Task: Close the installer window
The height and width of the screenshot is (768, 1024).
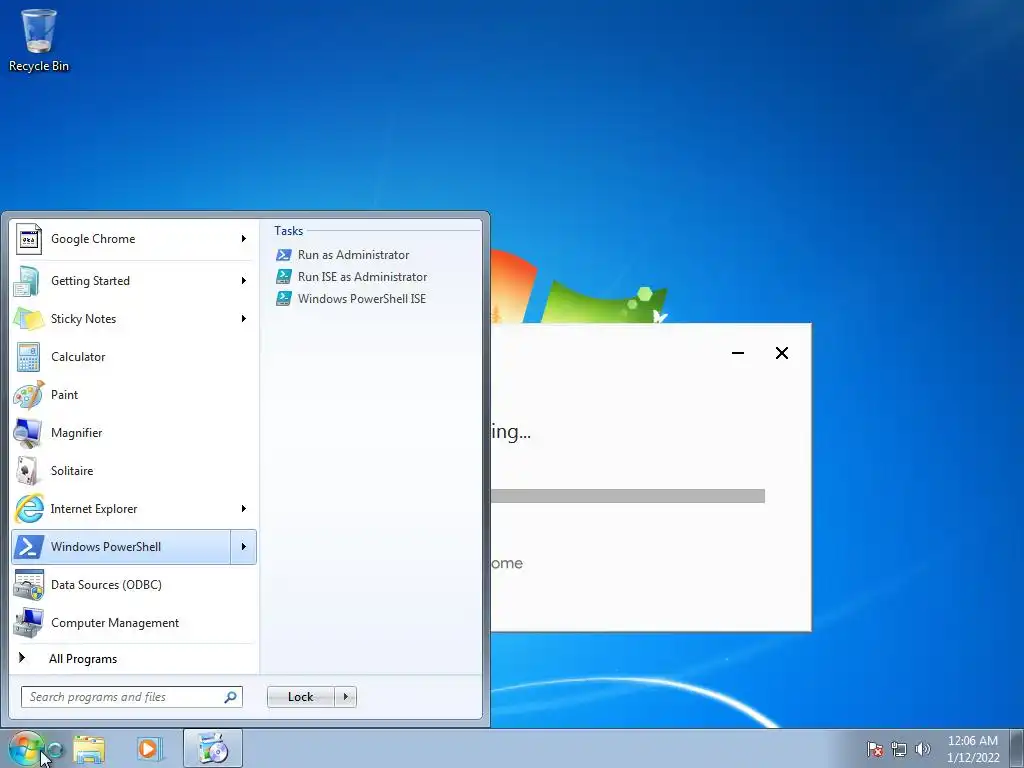Action: click(782, 353)
